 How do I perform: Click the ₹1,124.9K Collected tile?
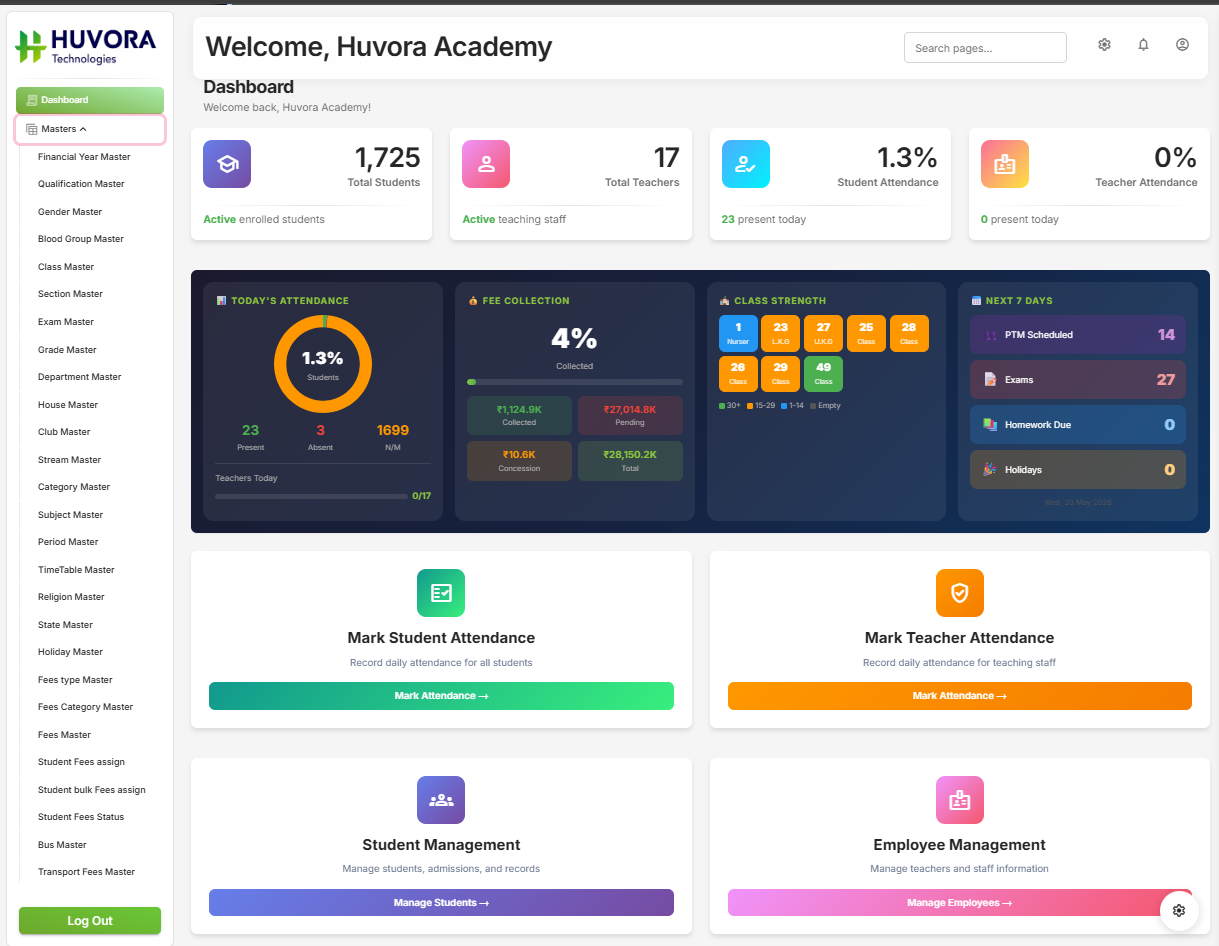coord(519,415)
